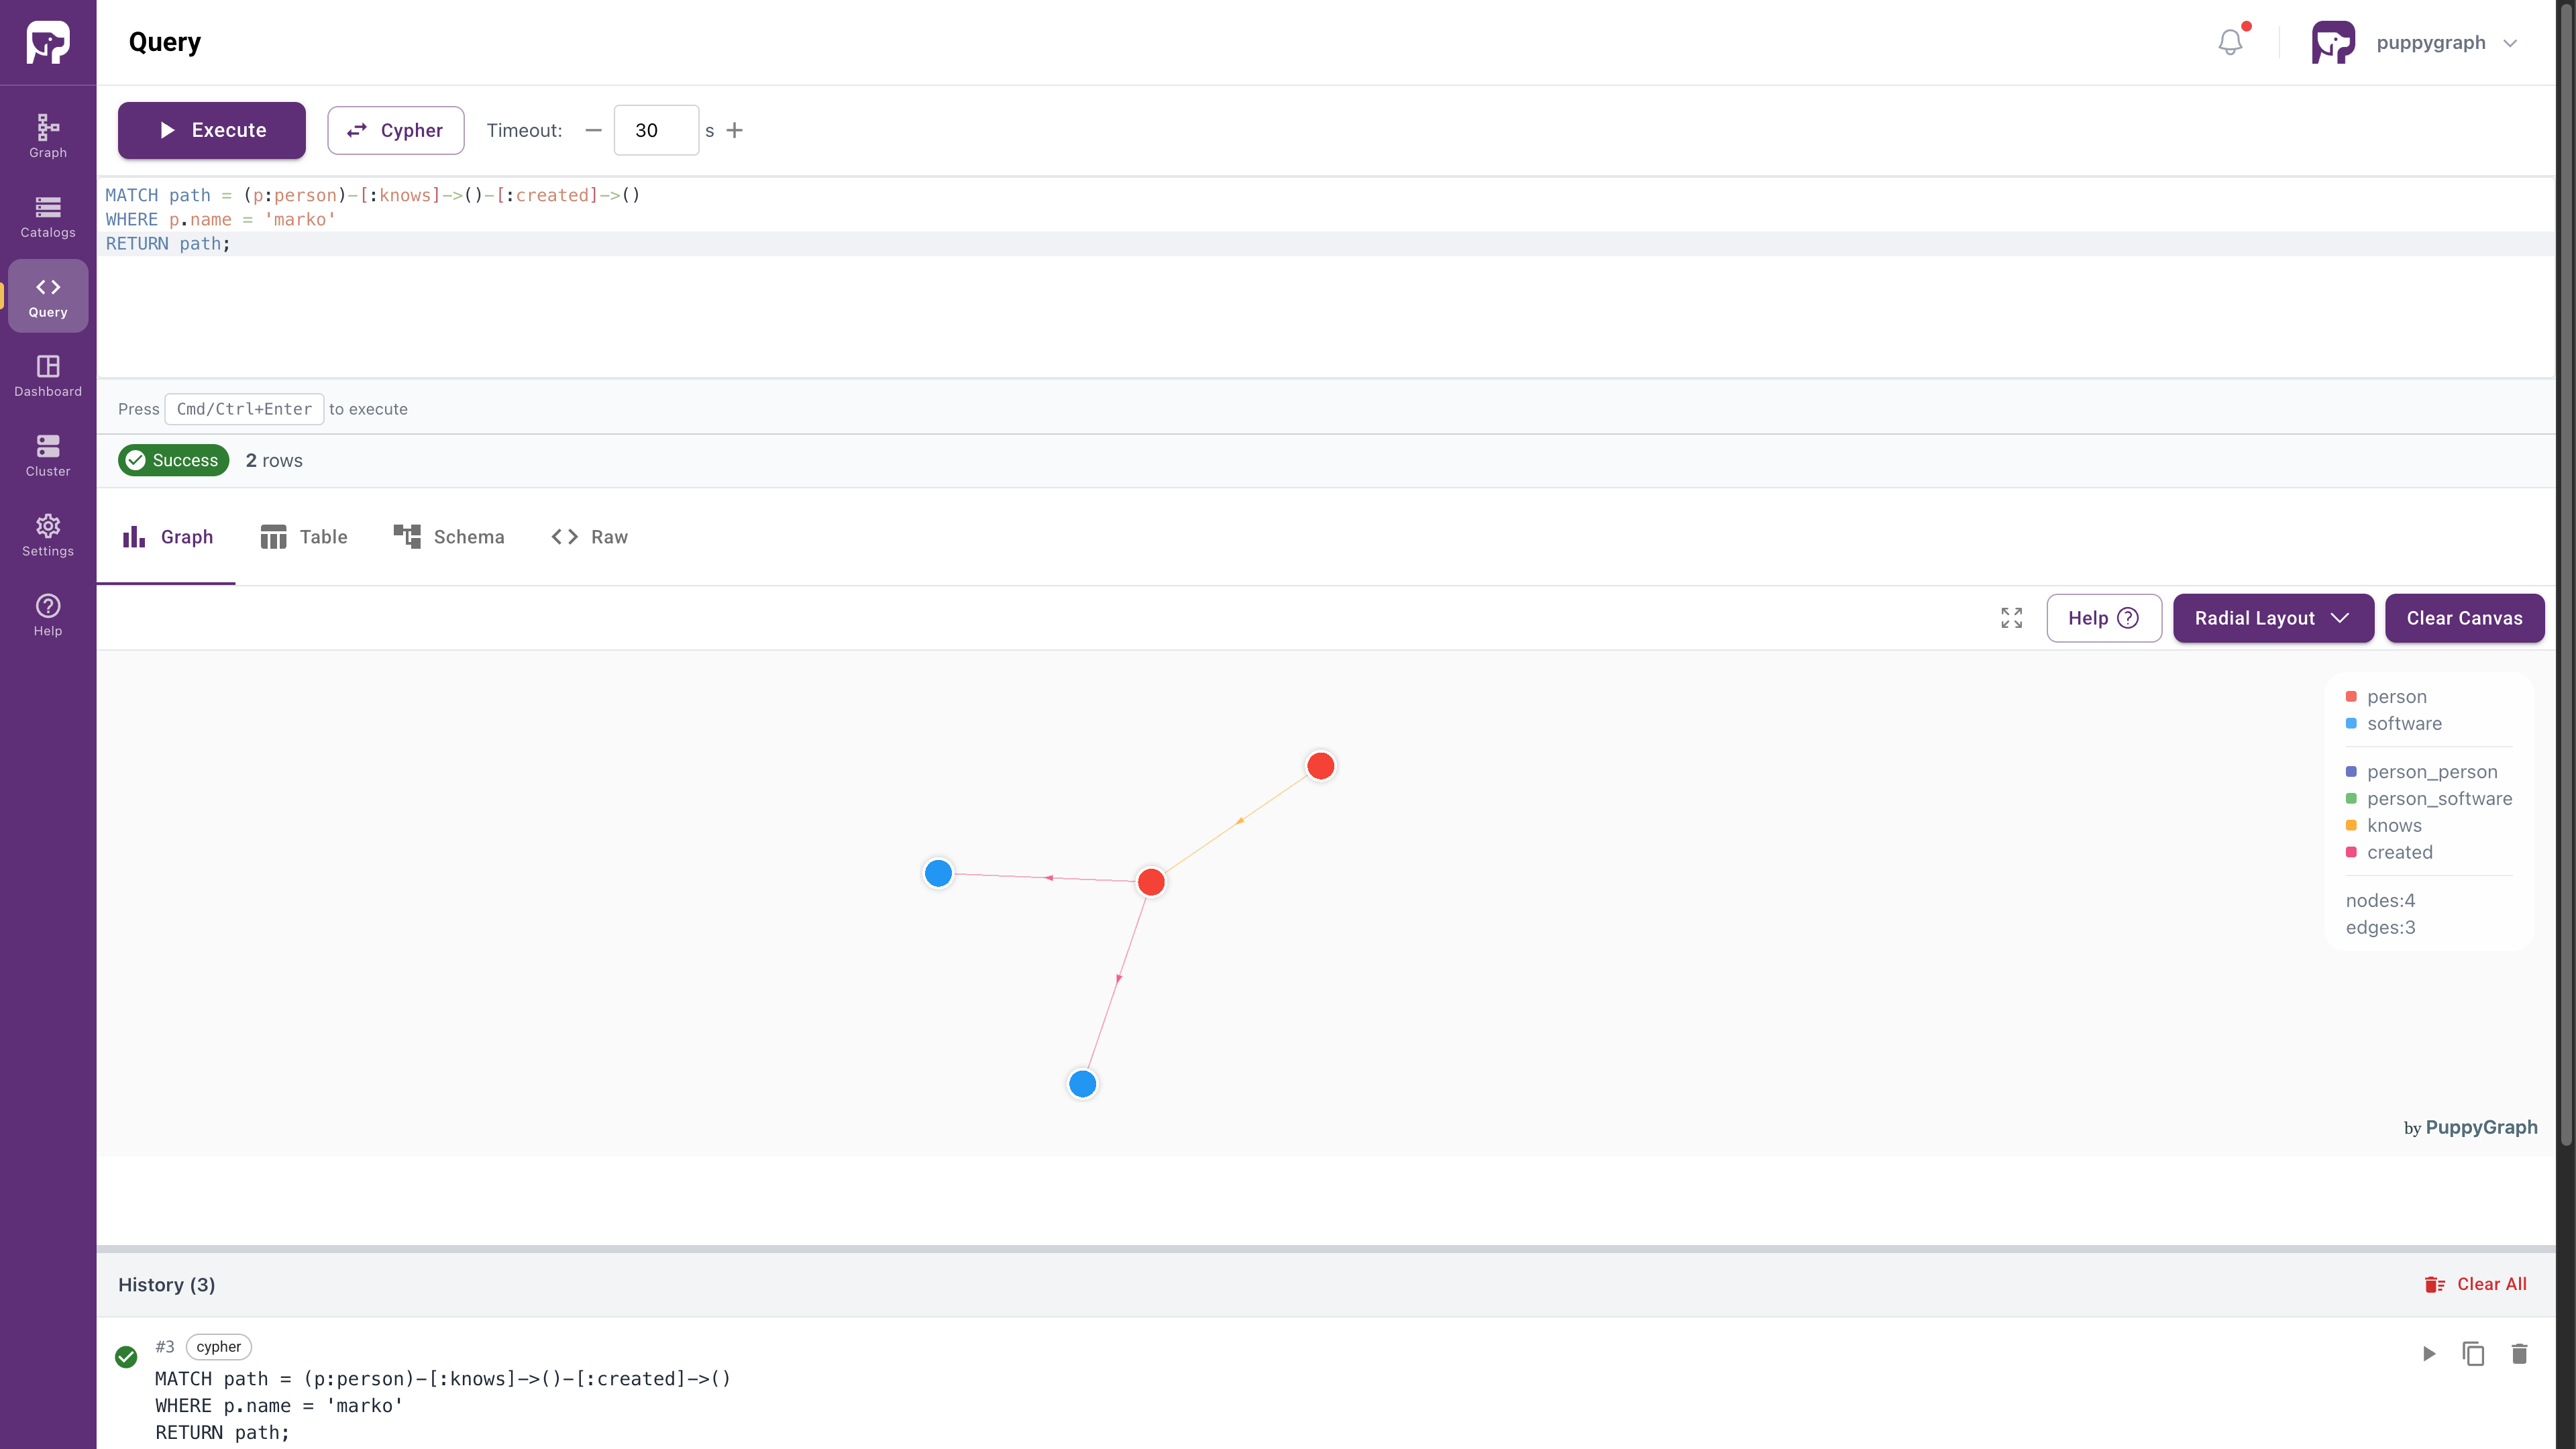Open the Schema results tab

click(448, 537)
